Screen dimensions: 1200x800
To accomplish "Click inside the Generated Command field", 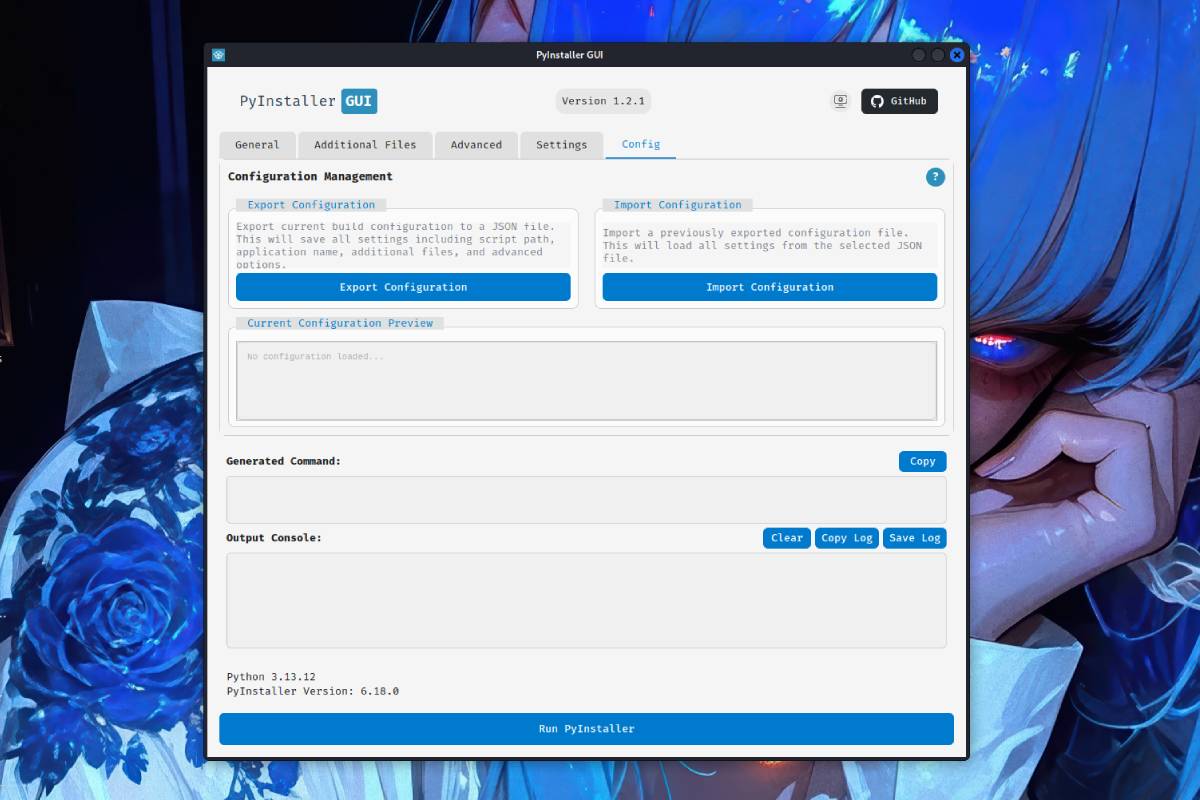I will [586, 499].
